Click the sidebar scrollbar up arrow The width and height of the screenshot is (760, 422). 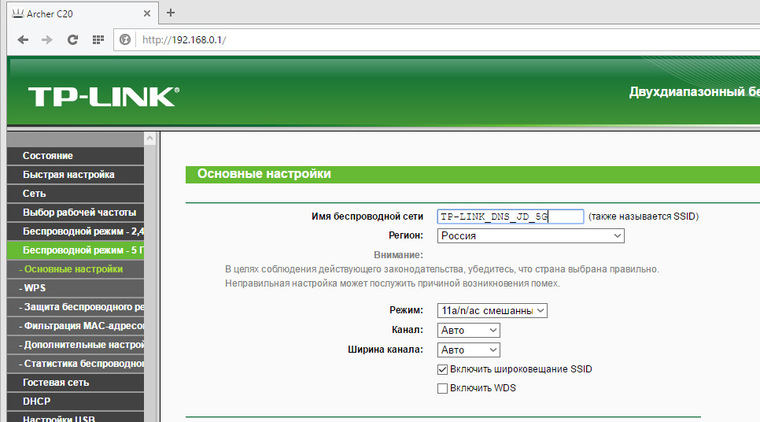coord(150,139)
